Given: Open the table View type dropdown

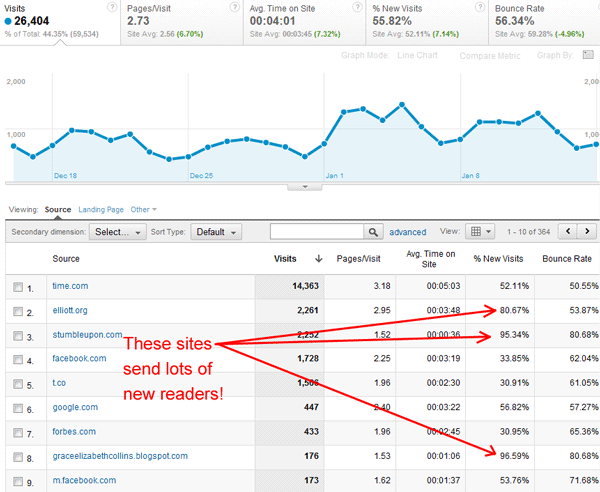Looking at the screenshot, I should pyautogui.click(x=481, y=232).
